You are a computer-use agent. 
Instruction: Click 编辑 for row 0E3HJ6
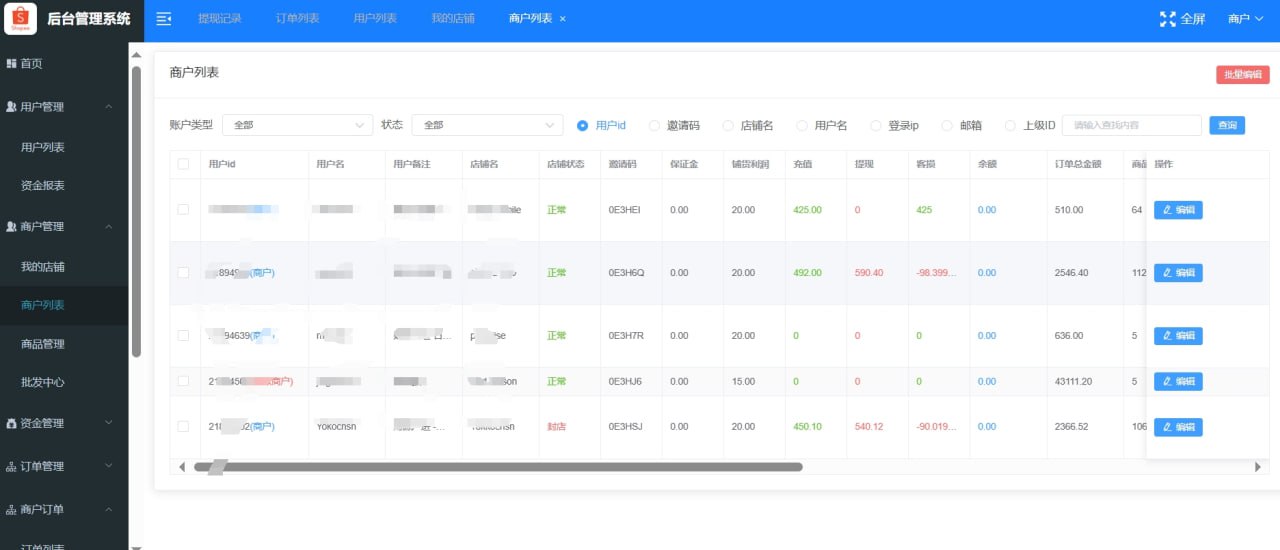[x=1178, y=381]
